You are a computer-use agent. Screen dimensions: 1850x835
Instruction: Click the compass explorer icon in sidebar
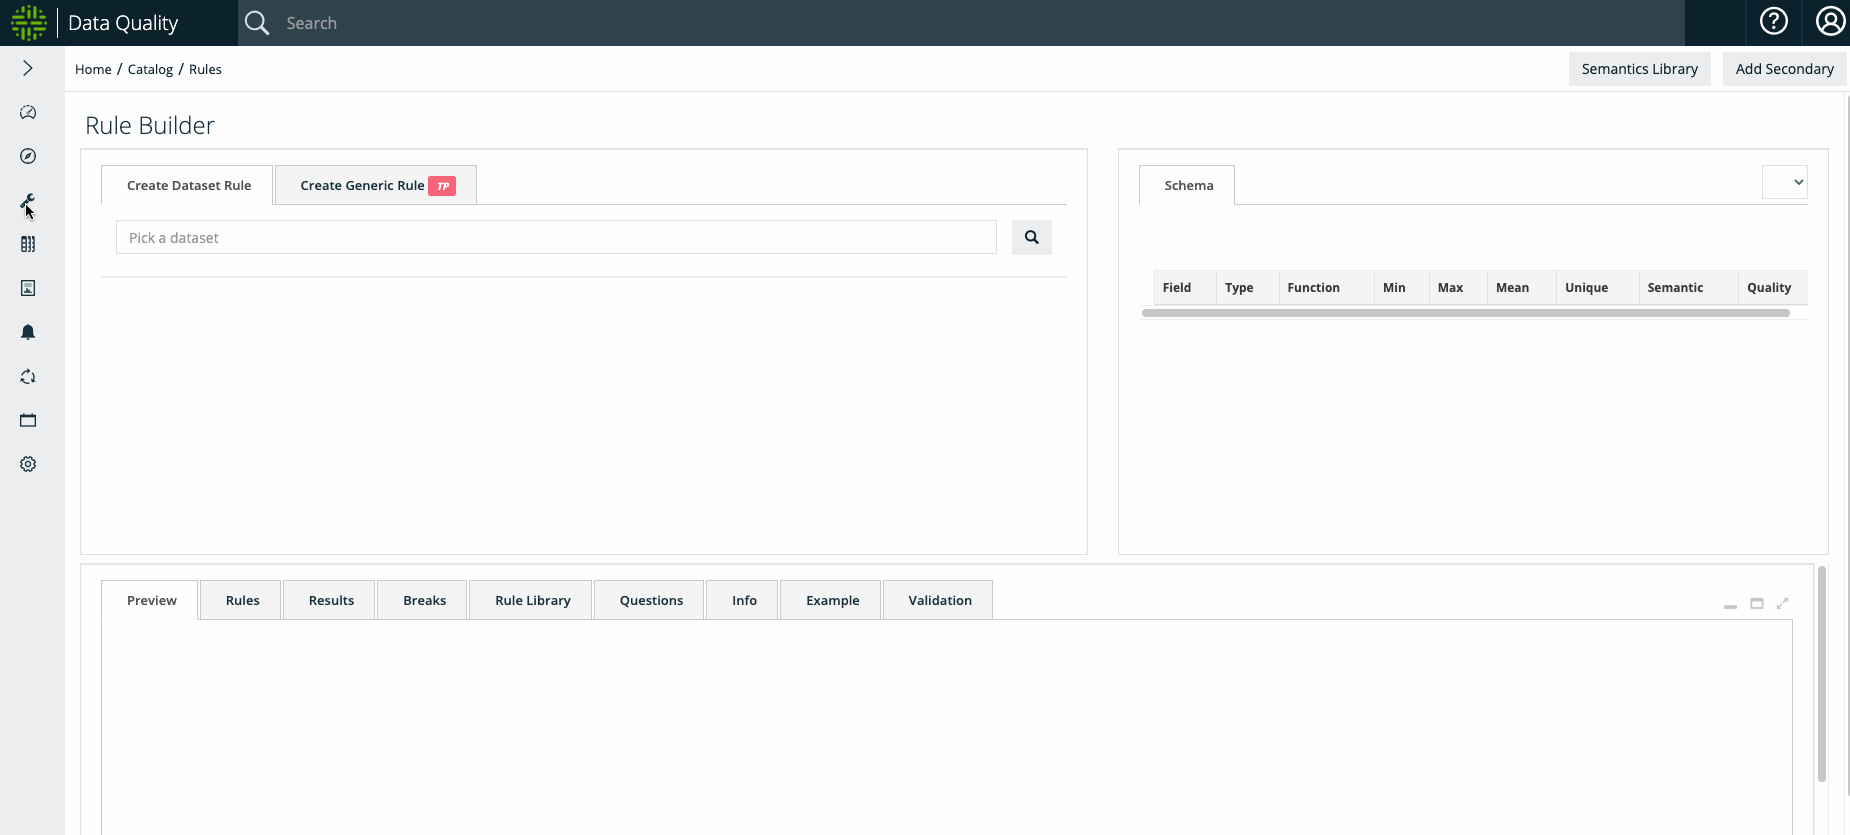coord(28,156)
